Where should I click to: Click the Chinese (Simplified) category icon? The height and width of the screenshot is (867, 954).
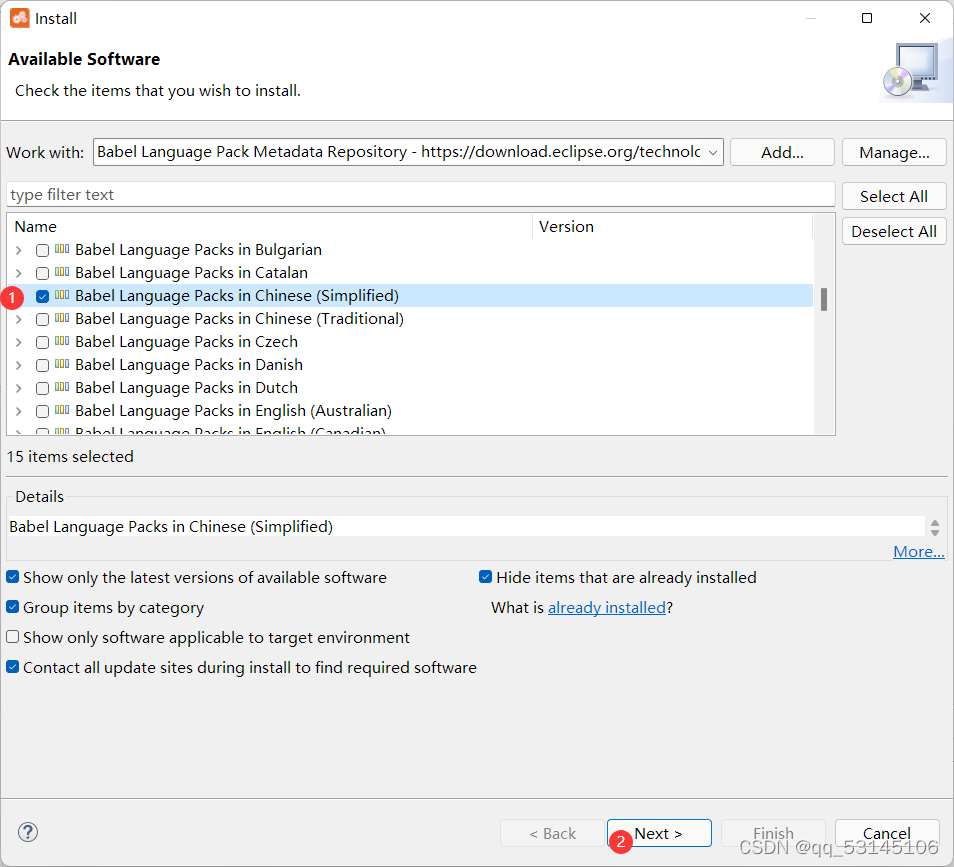point(62,295)
